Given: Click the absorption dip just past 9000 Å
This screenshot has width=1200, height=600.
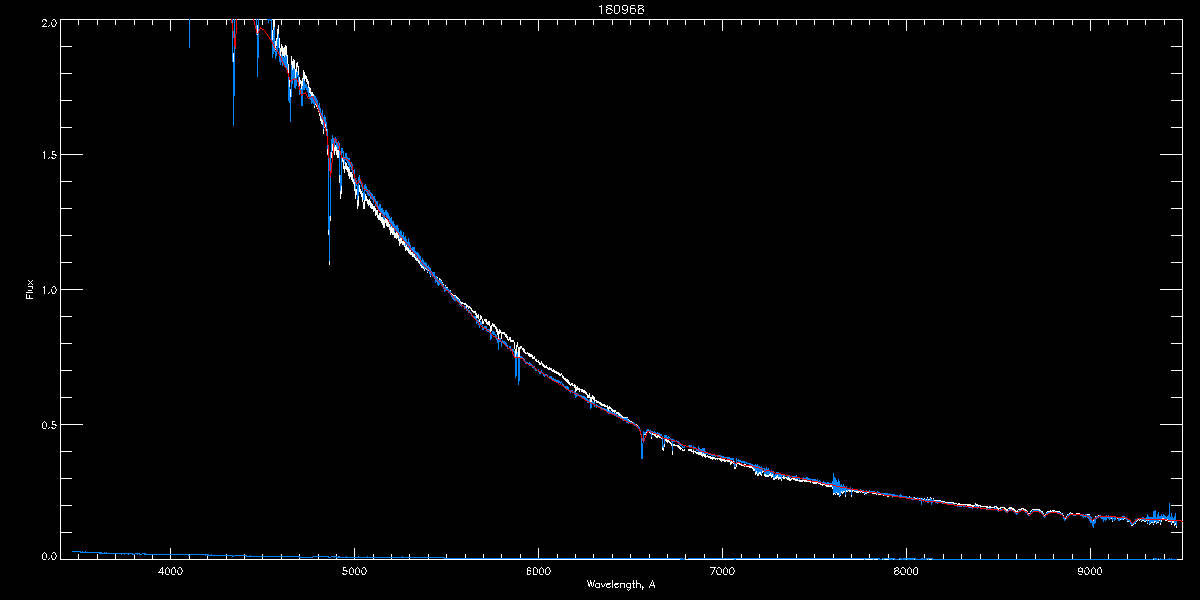Looking at the screenshot, I should click(1092, 523).
